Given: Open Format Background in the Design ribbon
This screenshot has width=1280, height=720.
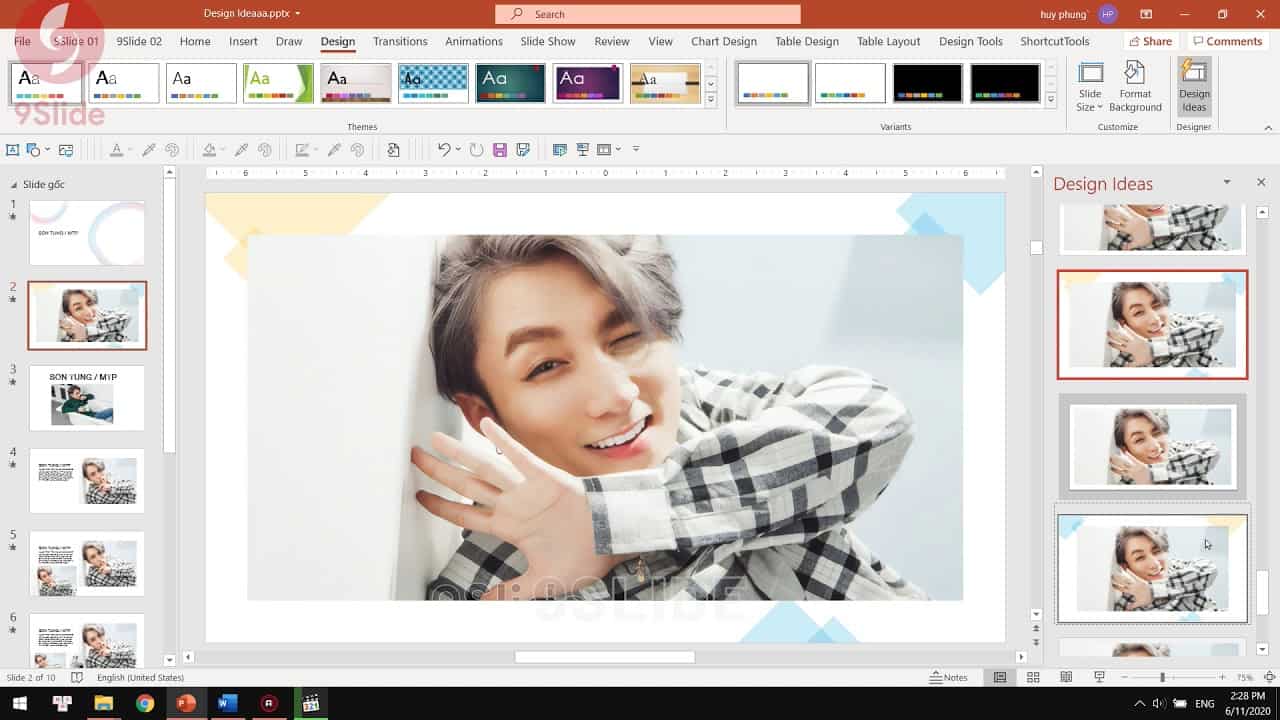Looking at the screenshot, I should click(1135, 85).
